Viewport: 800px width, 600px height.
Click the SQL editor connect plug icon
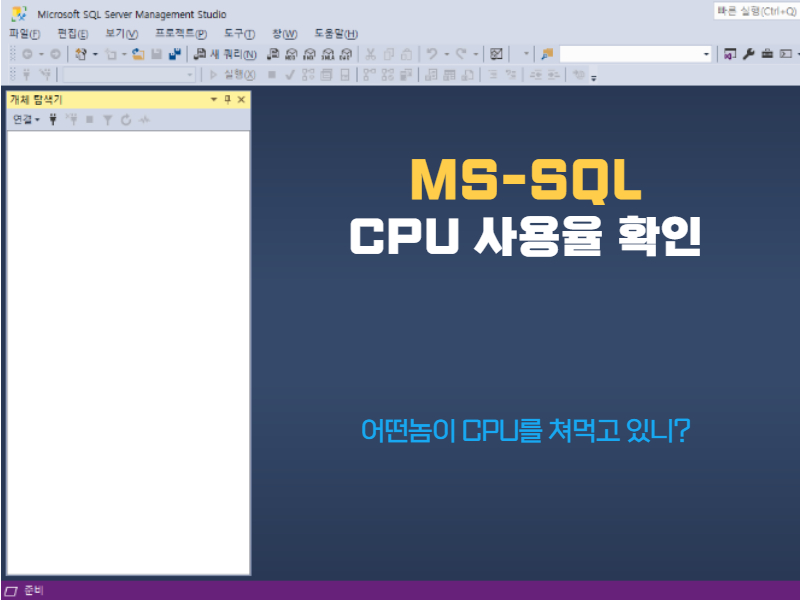point(27,75)
